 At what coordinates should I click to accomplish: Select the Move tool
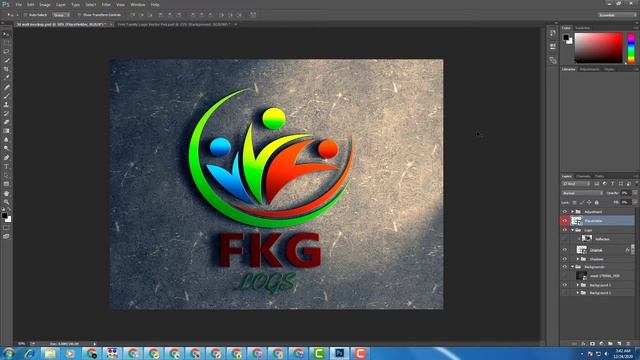[6, 34]
